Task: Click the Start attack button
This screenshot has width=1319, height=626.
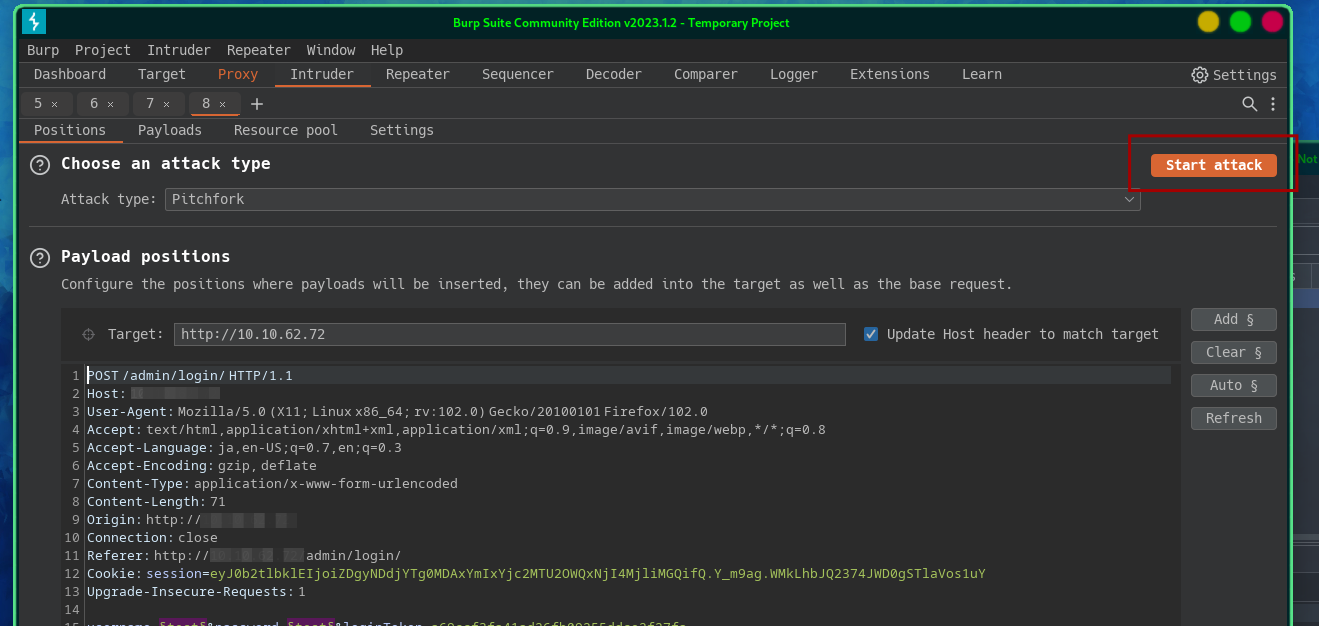Action: point(1214,165)
